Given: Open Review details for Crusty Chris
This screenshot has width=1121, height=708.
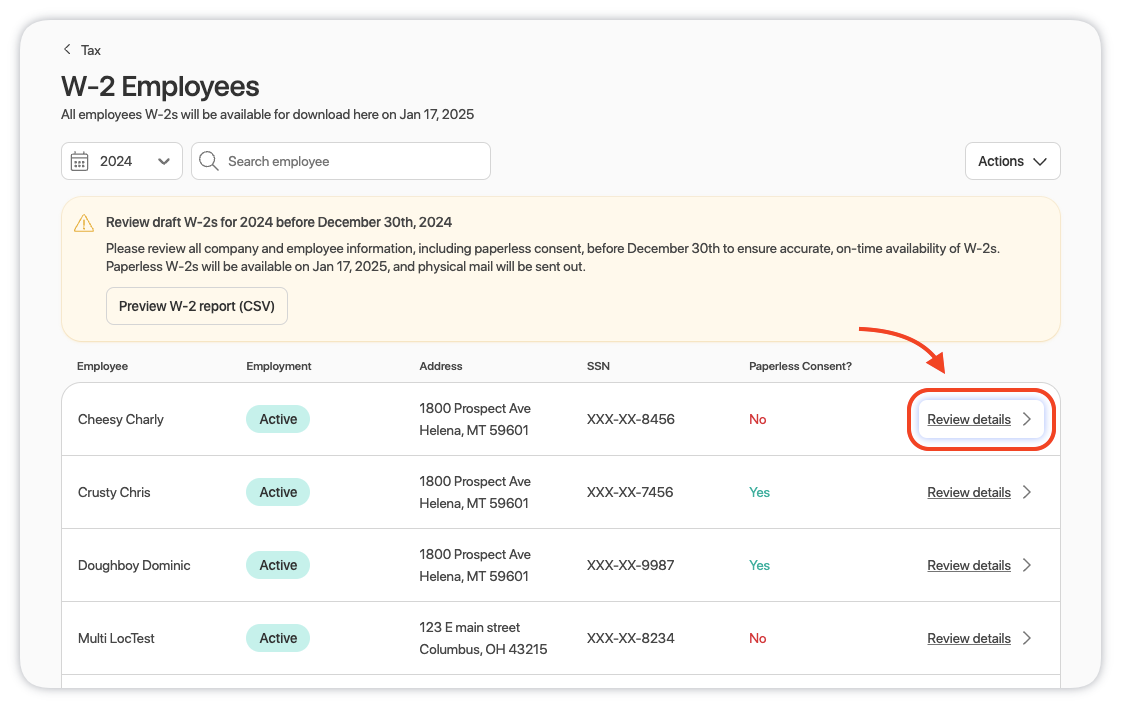Looking at the screenshot, I should pos(968,493).
